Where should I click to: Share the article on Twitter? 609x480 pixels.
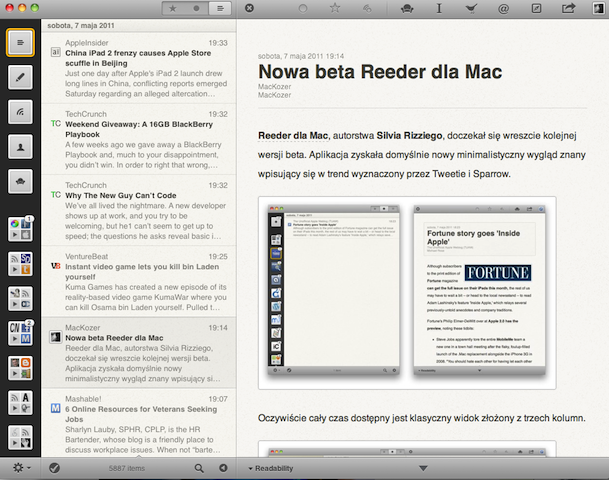471,9
